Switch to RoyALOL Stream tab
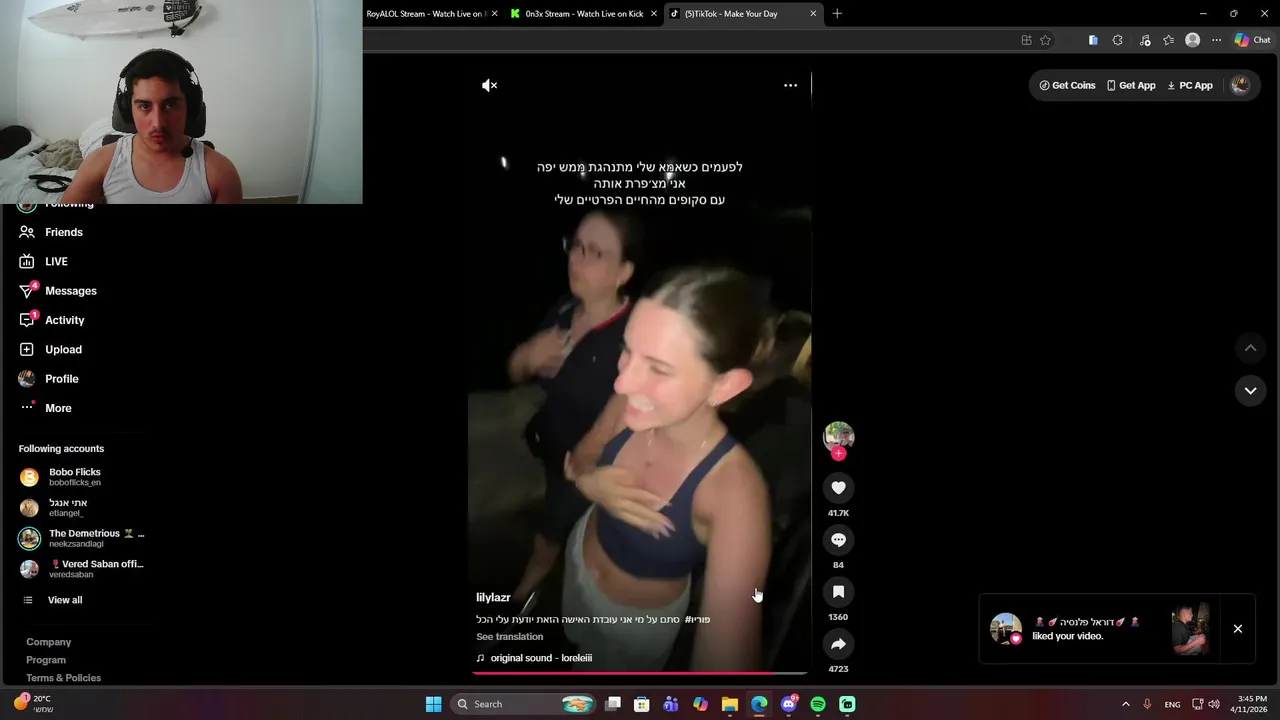1280x720 pixels. pos(426,14)
